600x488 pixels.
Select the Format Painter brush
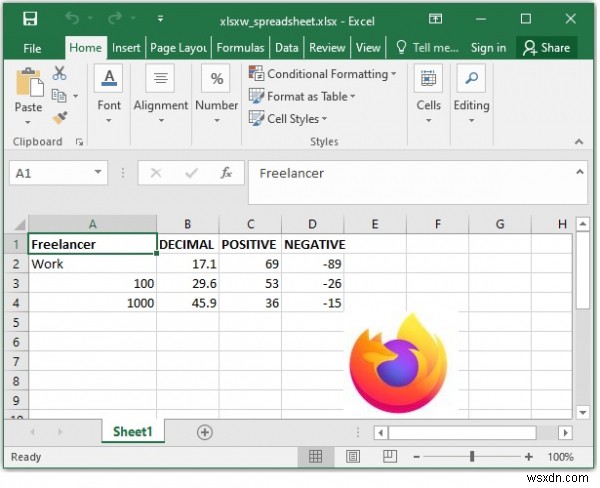pos(60,118)
